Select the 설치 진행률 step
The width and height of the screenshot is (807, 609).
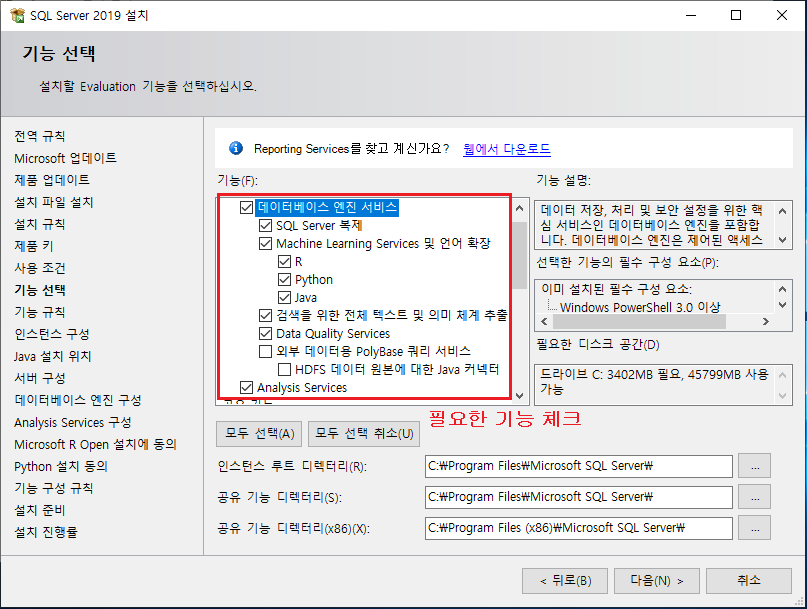tap(46, 532)
